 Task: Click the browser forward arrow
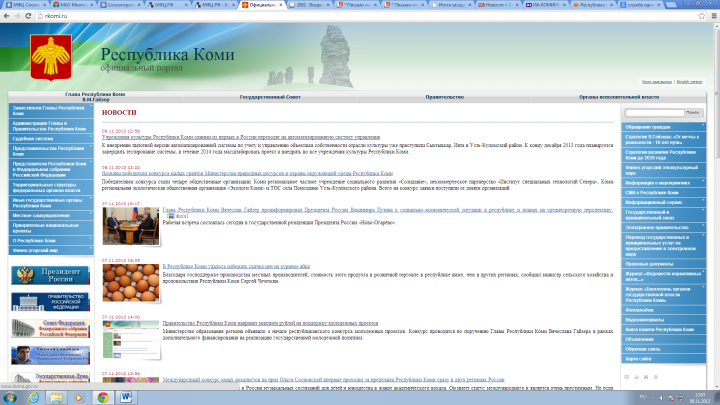17,16
